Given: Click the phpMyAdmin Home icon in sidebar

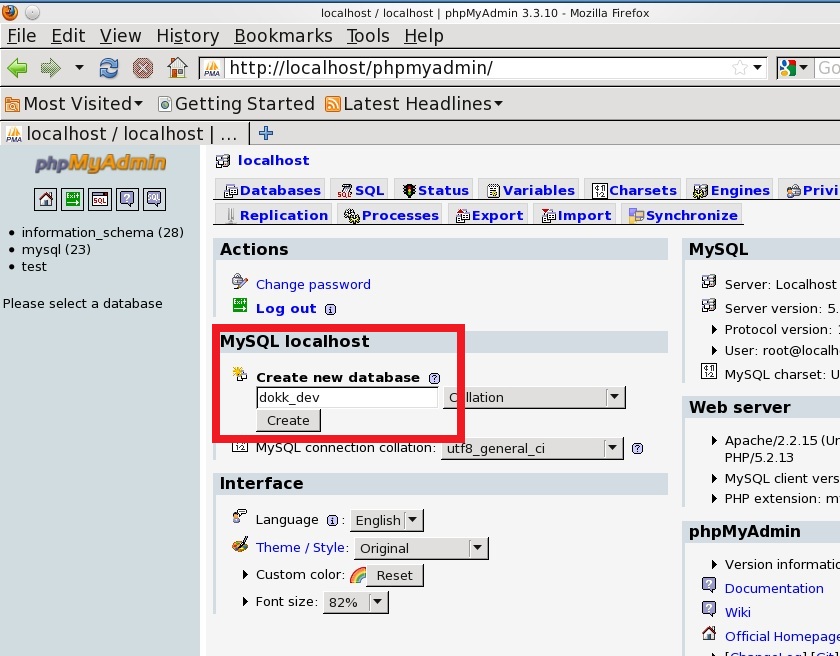Looking at the screenshot, I should (46, 198).
